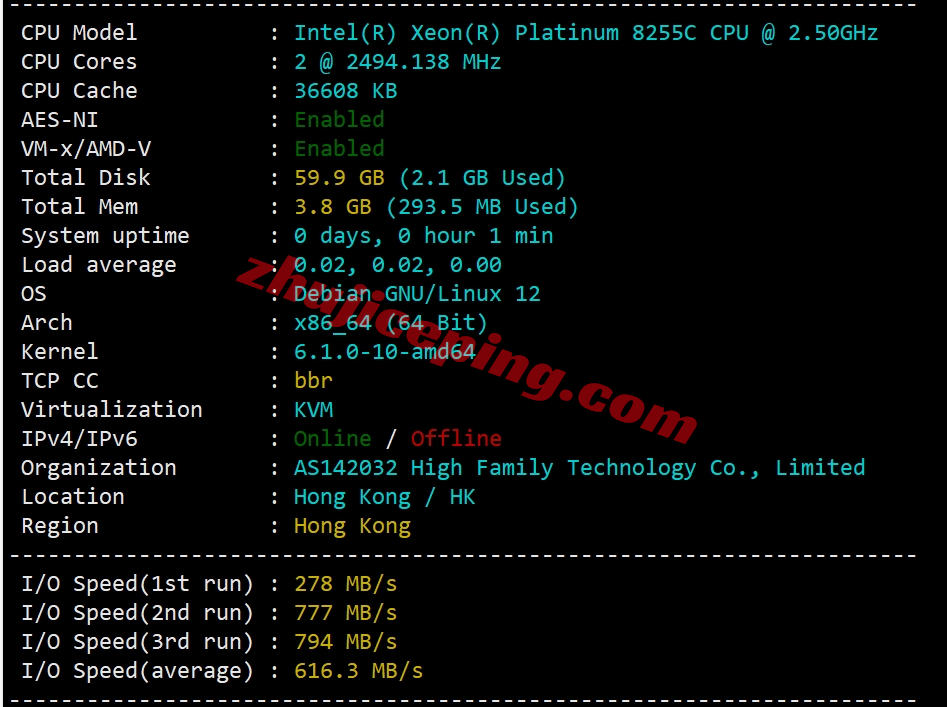947x707 pixels.
Task: Click the average 616.3 MB/s speed
Action: 358,671
